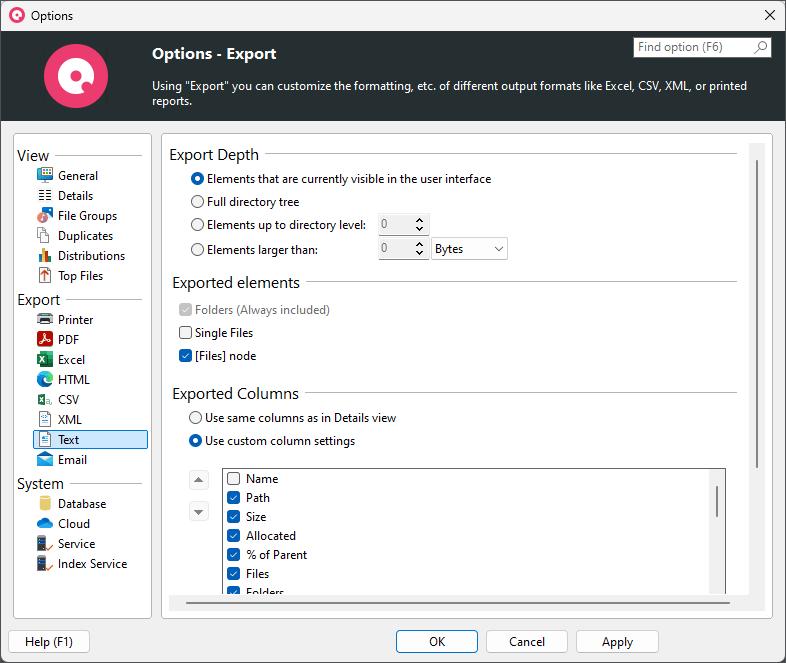Click the Cloud icon under System

coord(45,524)
